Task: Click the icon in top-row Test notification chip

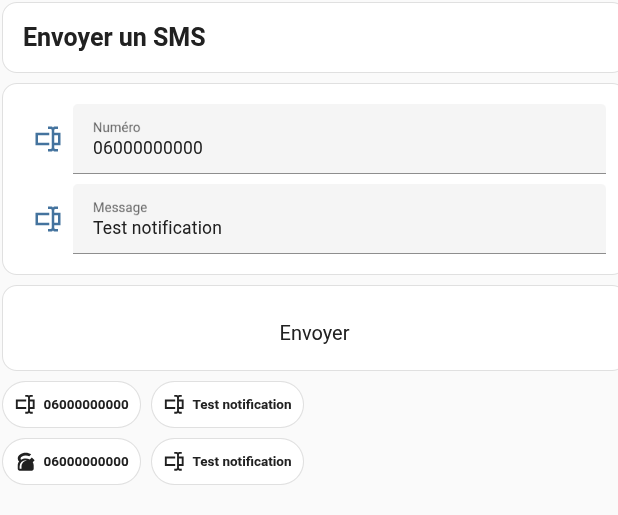Action: tap(174, 404)
